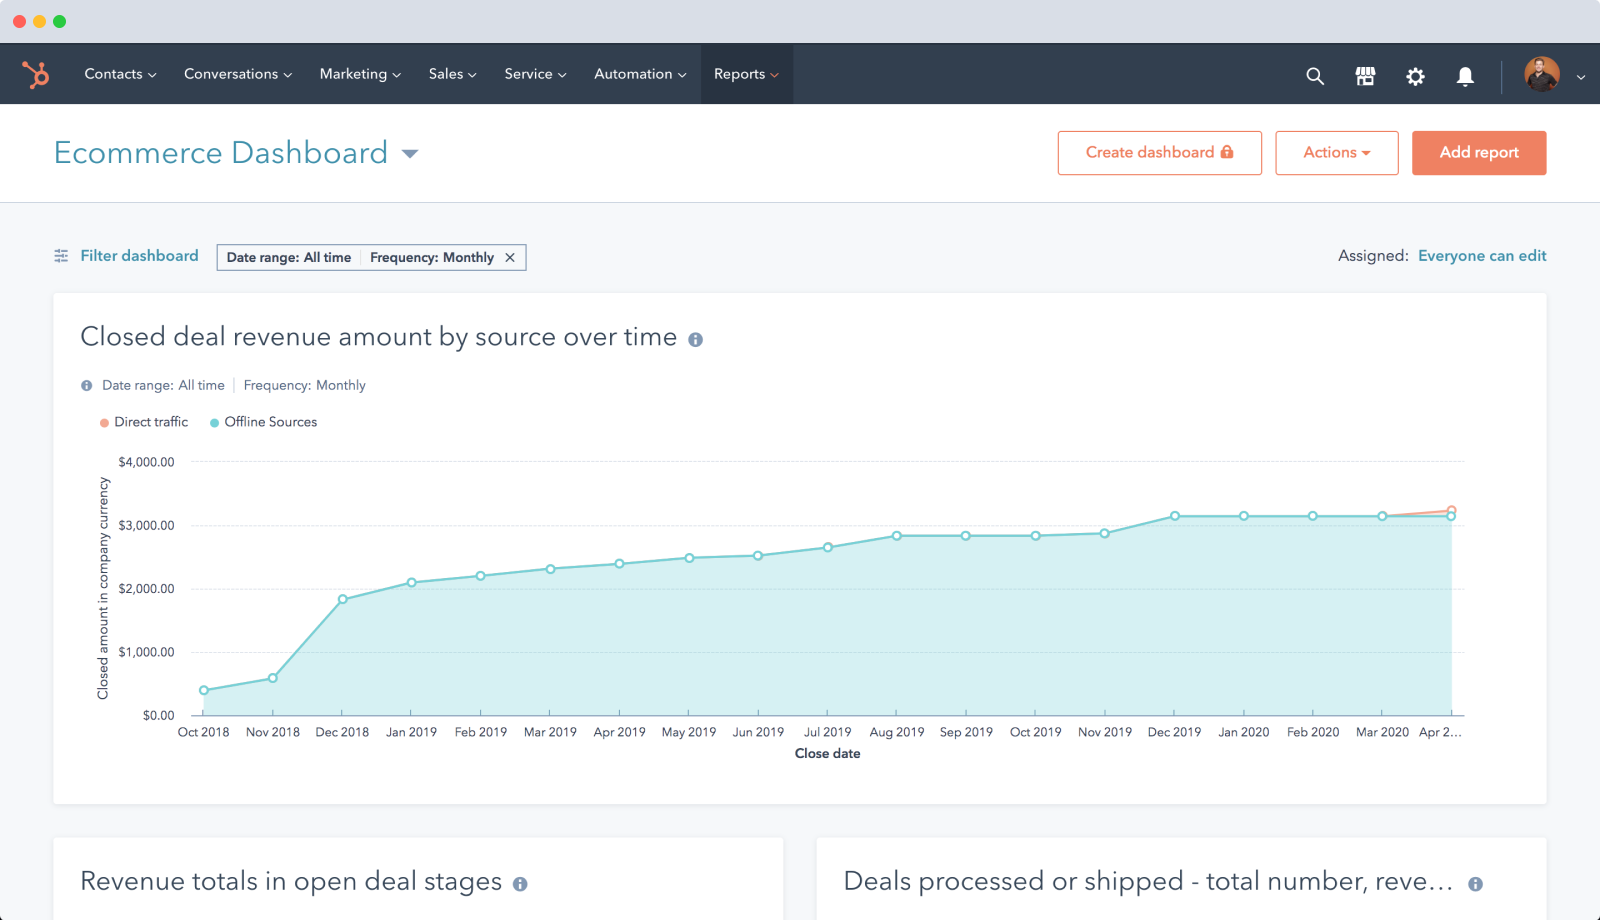Toggle Offline Sources legend series

[x=263, y=422]
